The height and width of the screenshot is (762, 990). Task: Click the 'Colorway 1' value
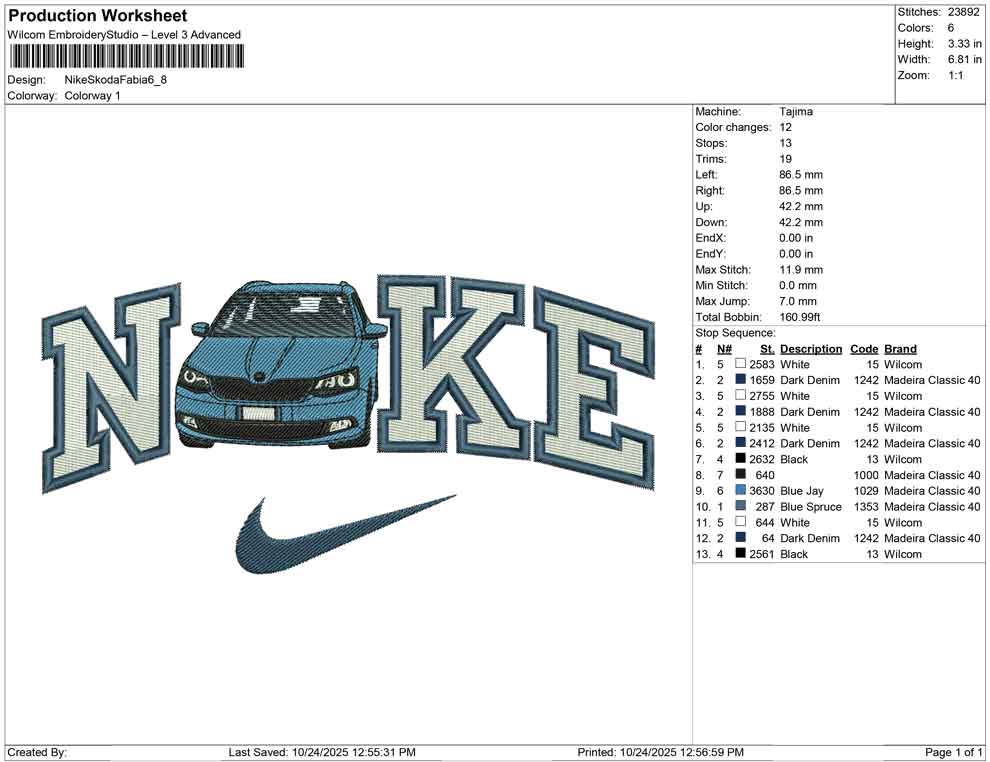point(92,95)
